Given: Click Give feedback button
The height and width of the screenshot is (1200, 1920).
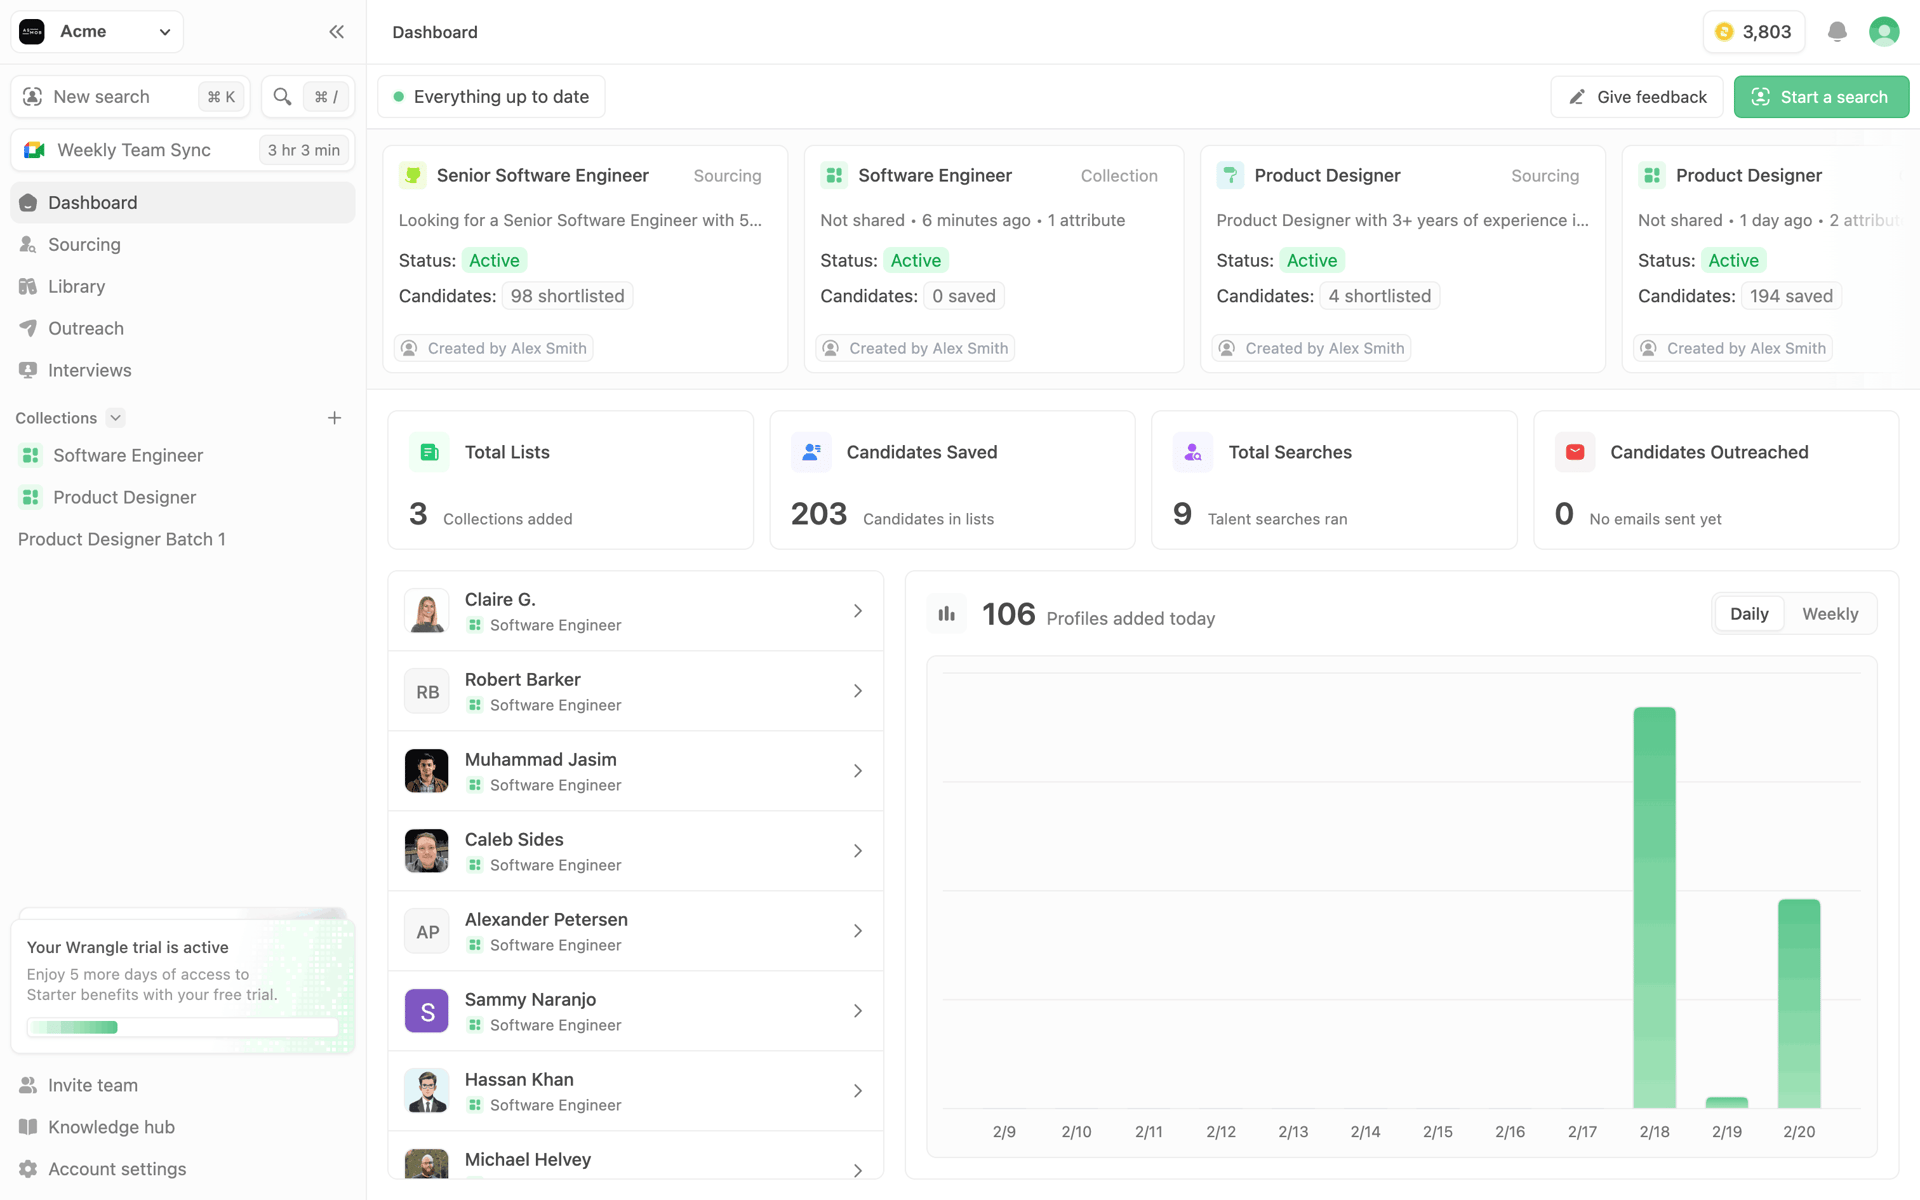Looking at the screenshot, I should click(x=1637, y=97).
